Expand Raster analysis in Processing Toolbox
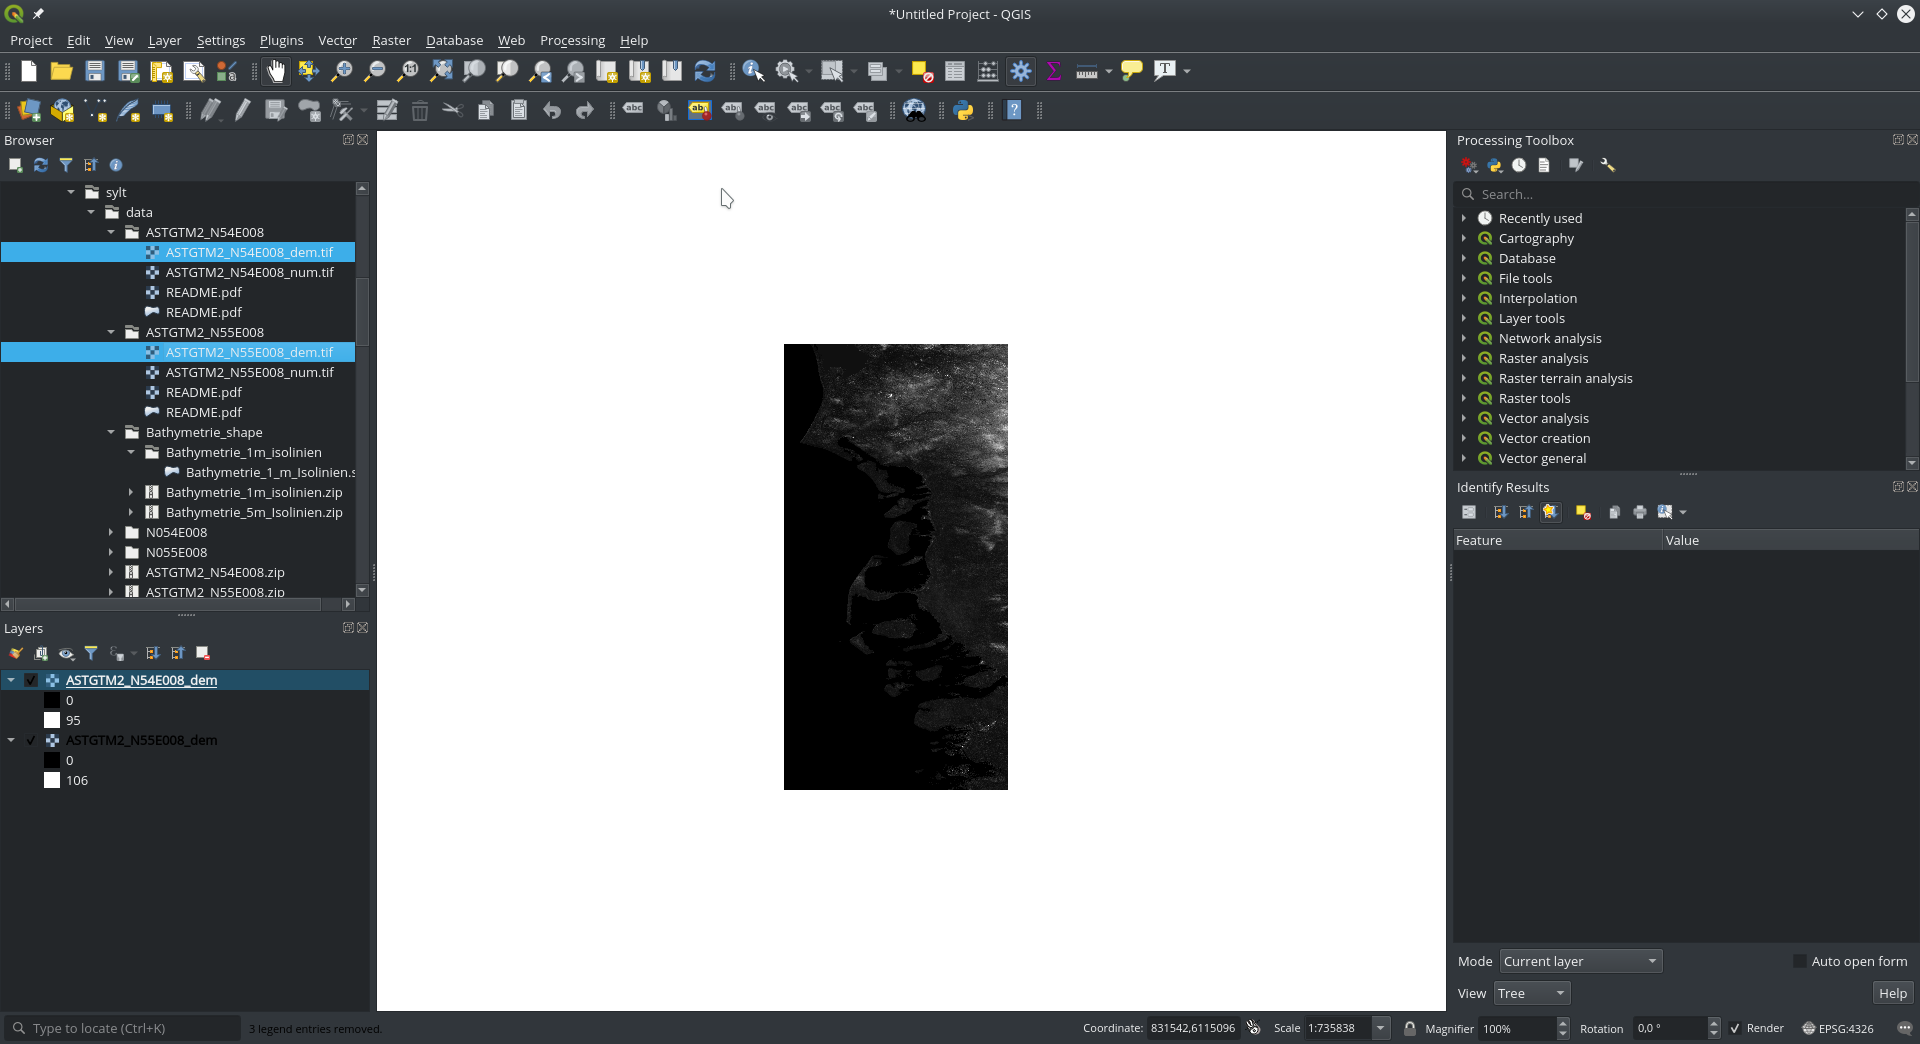Screen dimensions: 1920x1044 click(1466, 358)
